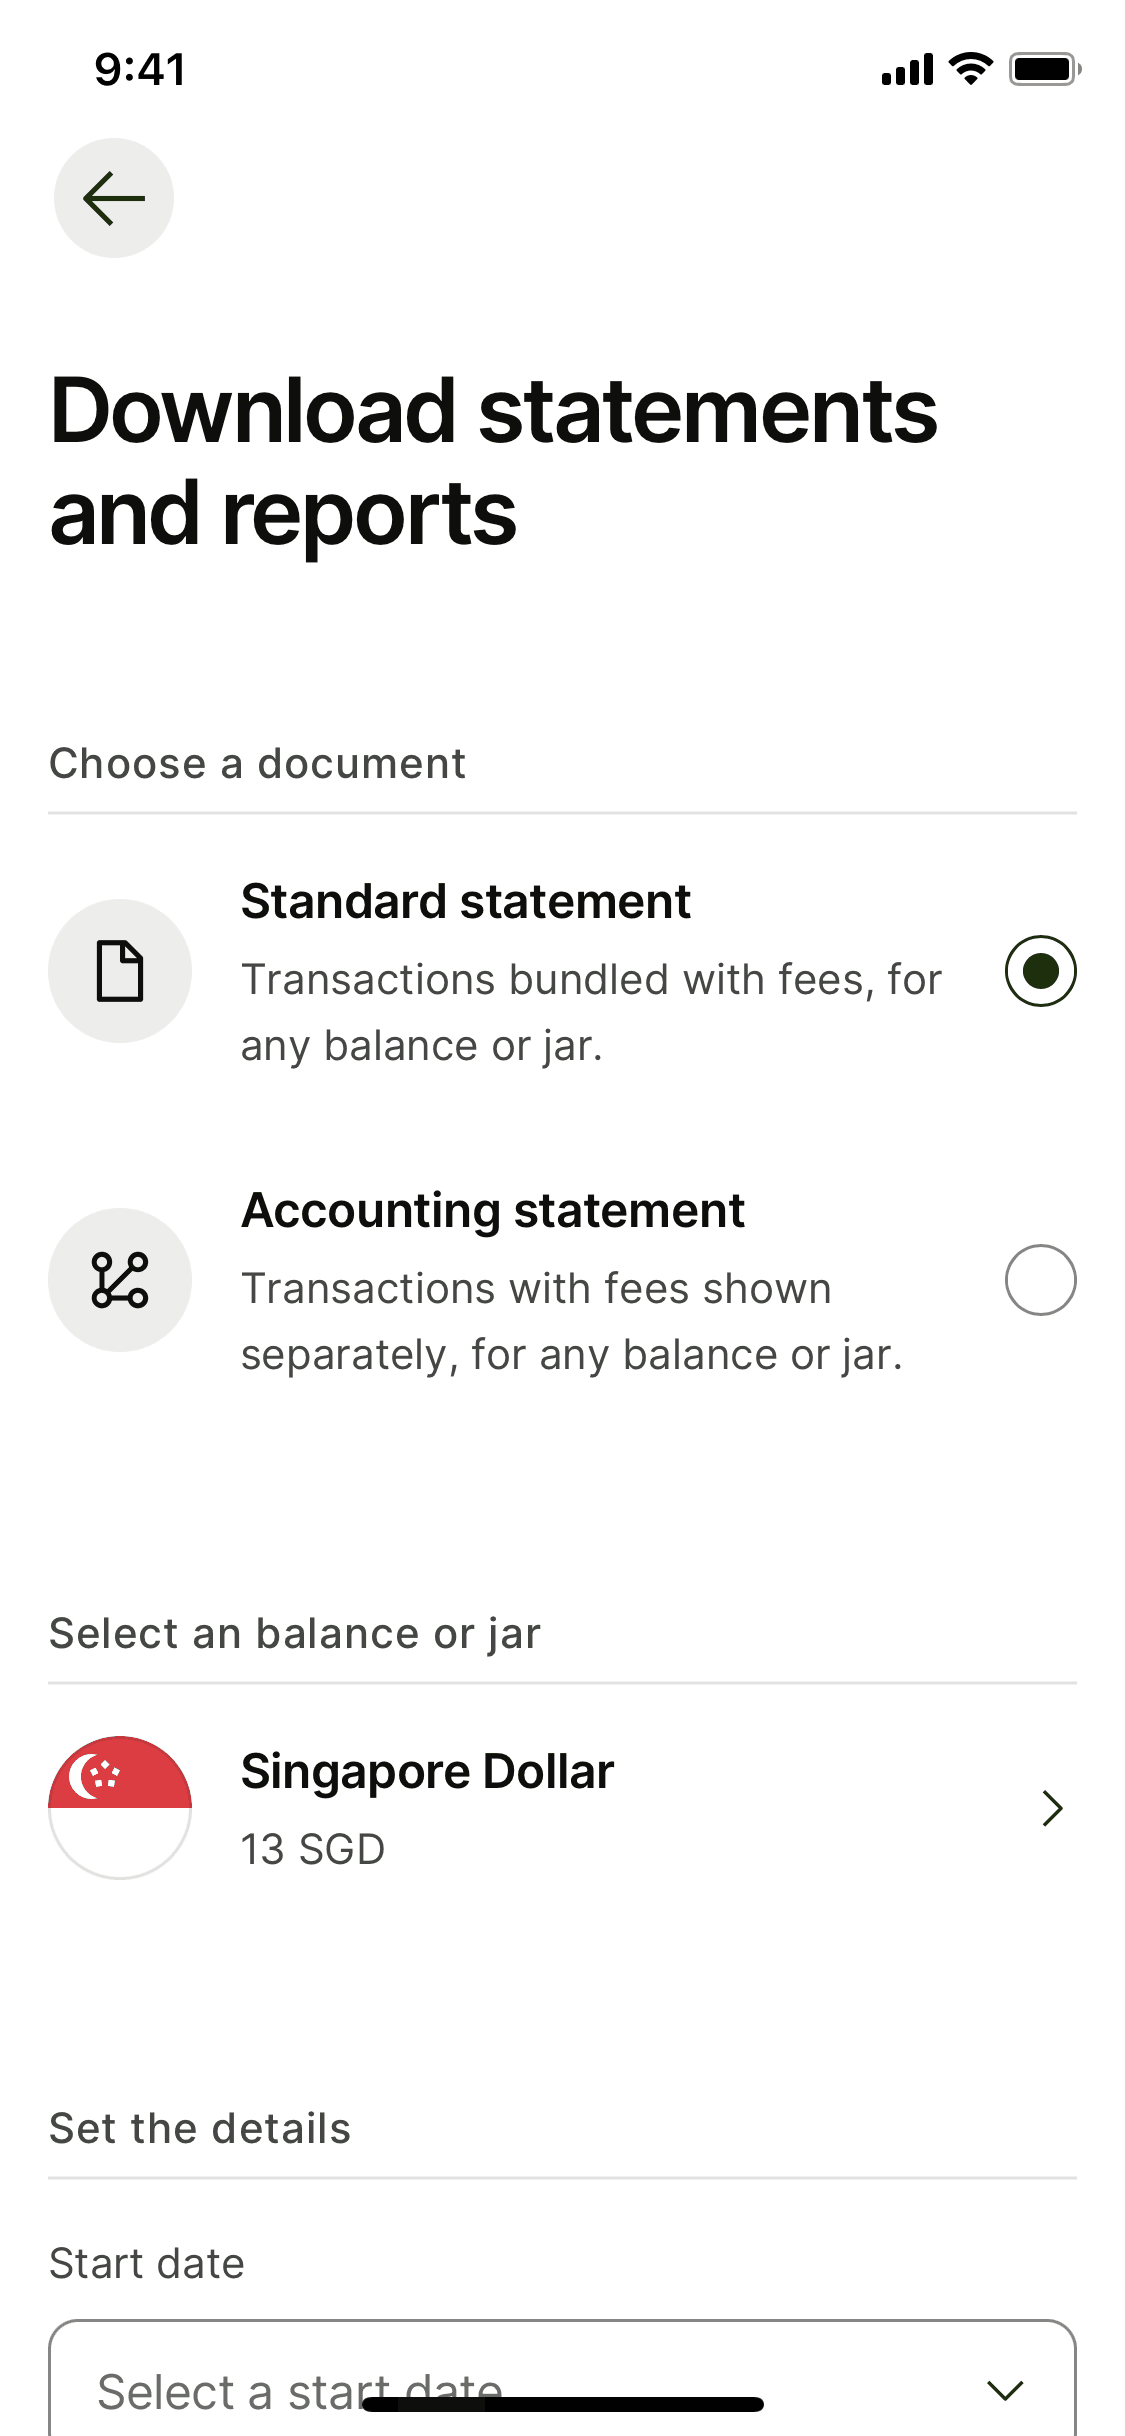Screen dimensions: 1125x2436
Task: Expand the start date dropdown arrow
Action: pyautogui.click(x=1004, y=2390)
